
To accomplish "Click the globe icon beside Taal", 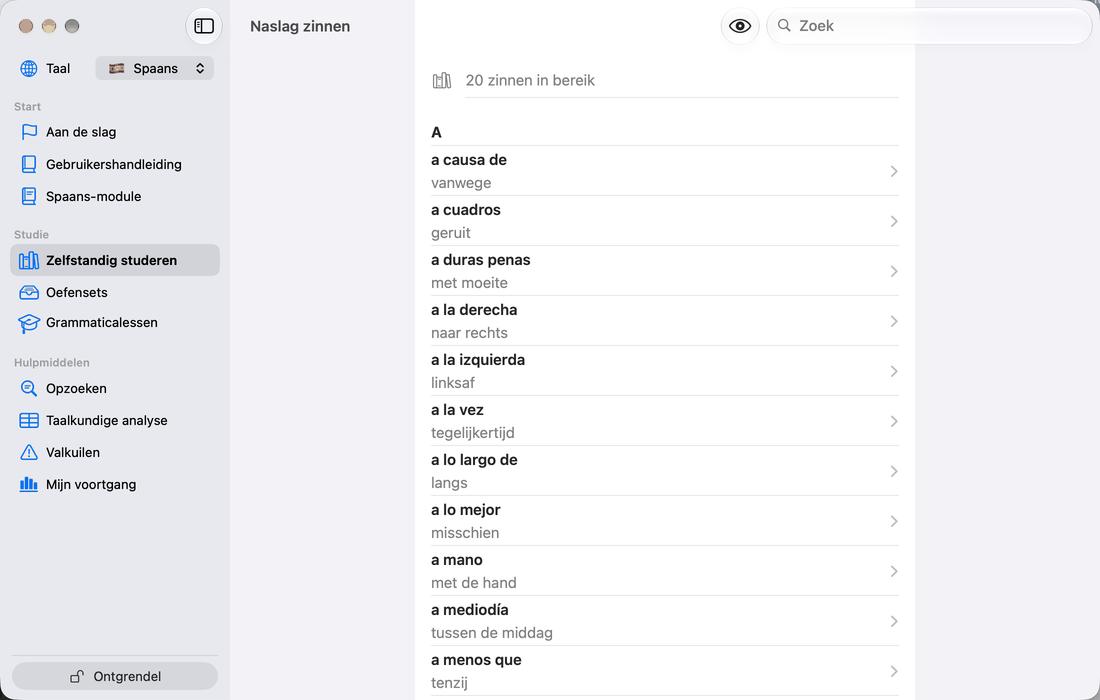I will pos(29,68).
